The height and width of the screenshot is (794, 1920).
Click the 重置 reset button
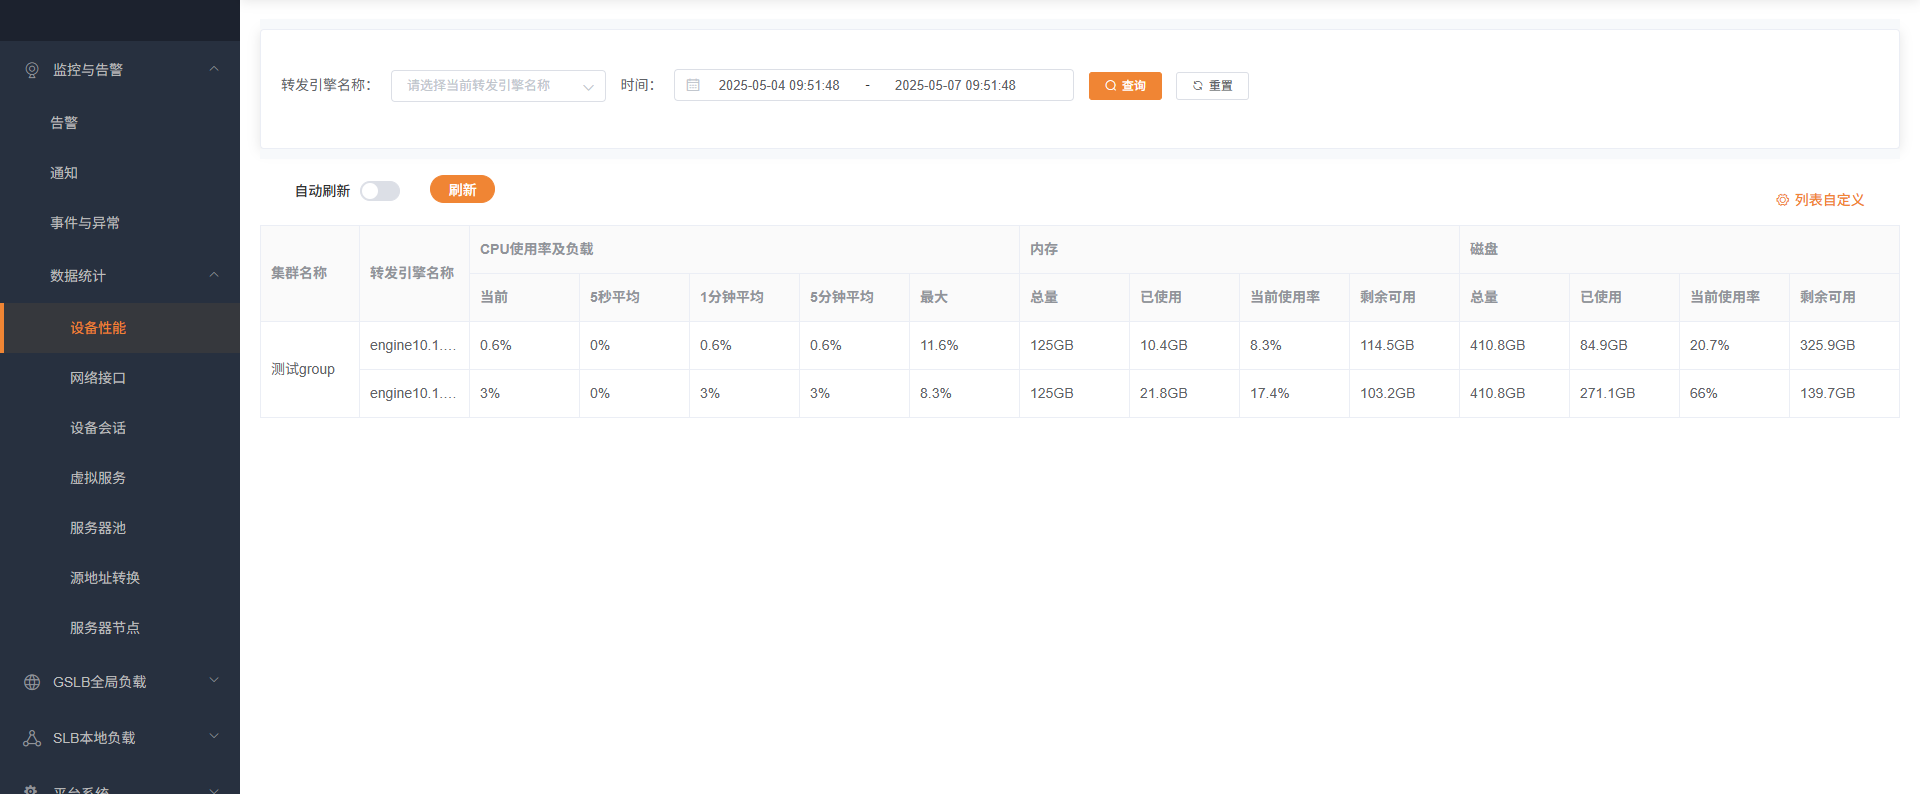point(1212,86)
